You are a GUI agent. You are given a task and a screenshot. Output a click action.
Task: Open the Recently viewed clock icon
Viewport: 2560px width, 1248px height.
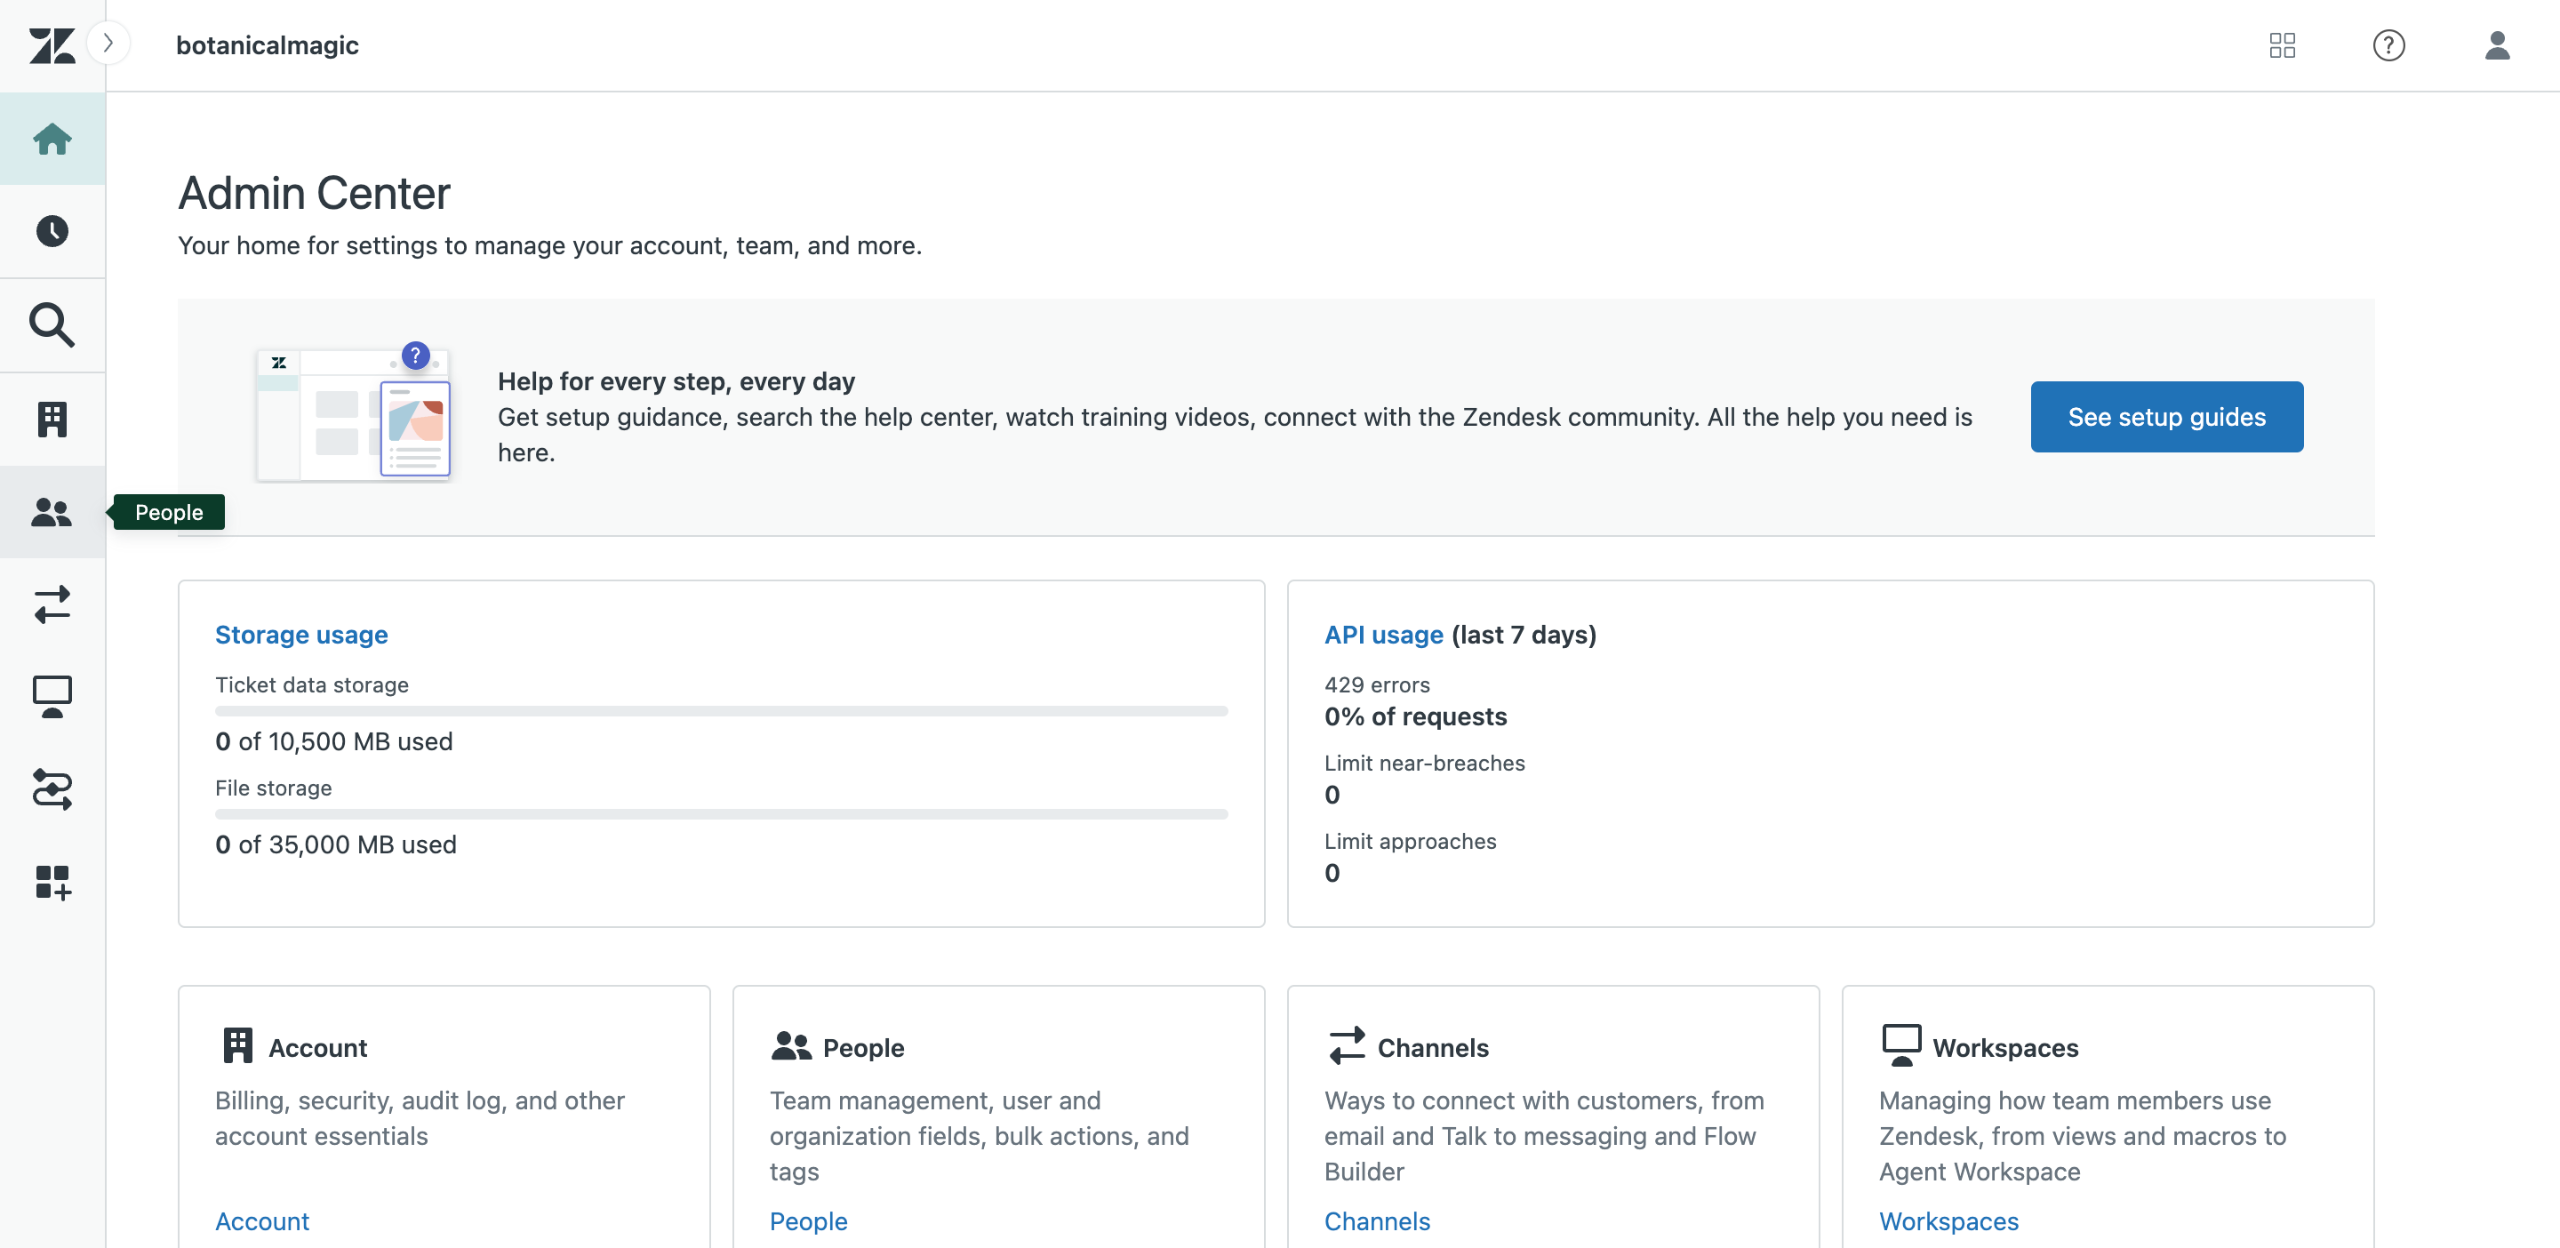pos(52,231)
